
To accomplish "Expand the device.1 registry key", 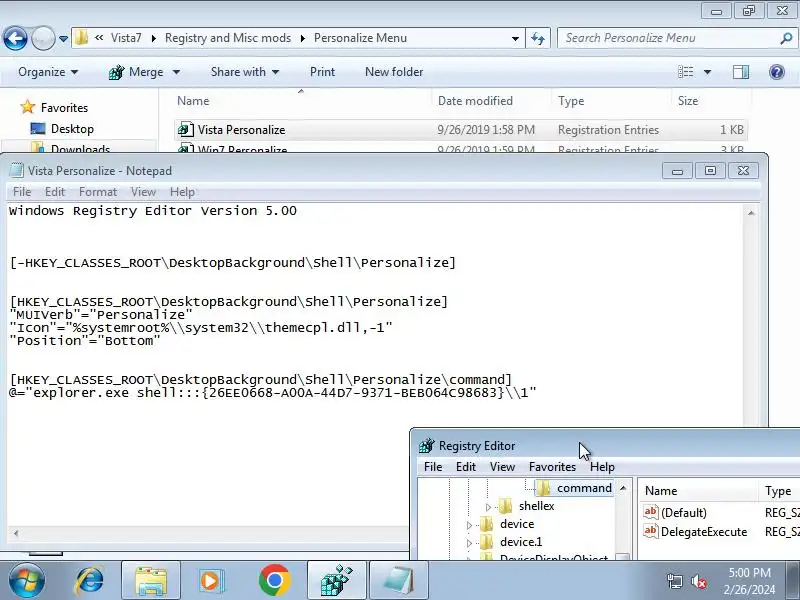I will 469,543.
